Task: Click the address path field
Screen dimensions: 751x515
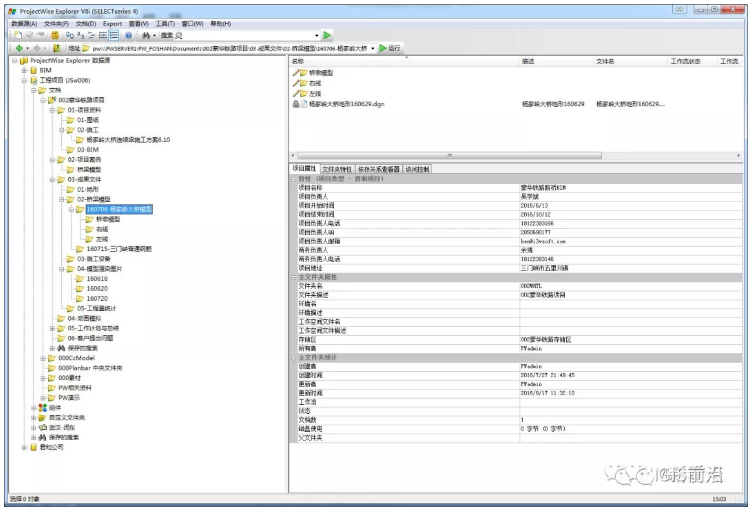Action: (229, 48)
